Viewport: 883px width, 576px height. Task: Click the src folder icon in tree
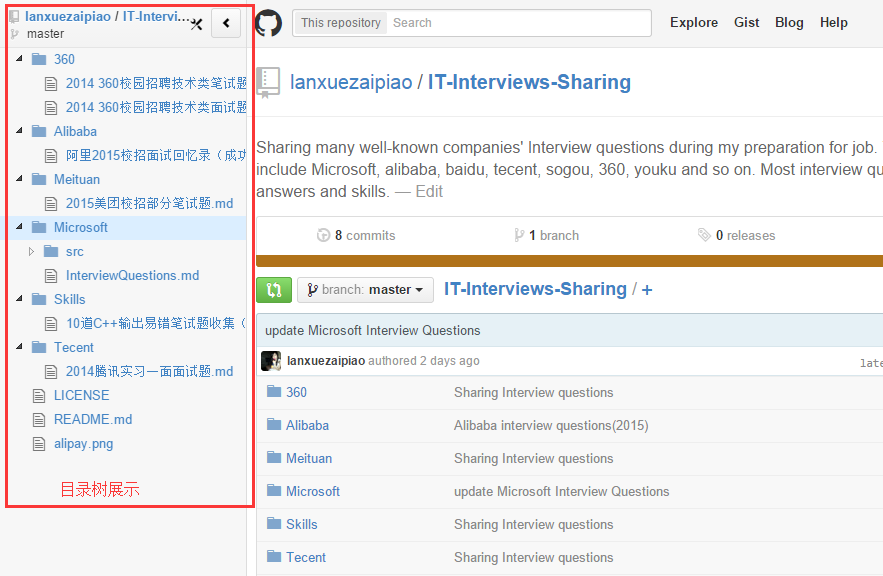(x=51, y=251)
